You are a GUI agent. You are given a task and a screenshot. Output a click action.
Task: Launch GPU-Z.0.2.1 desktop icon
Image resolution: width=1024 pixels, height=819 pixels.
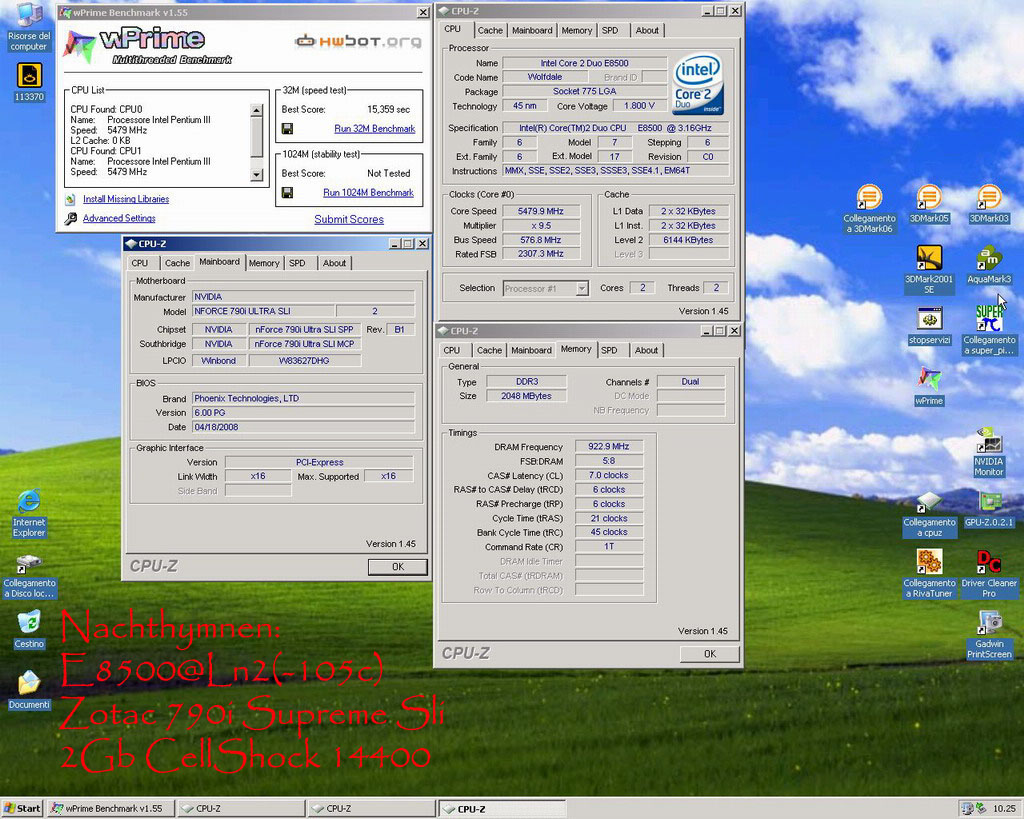(x=989, y=508)
